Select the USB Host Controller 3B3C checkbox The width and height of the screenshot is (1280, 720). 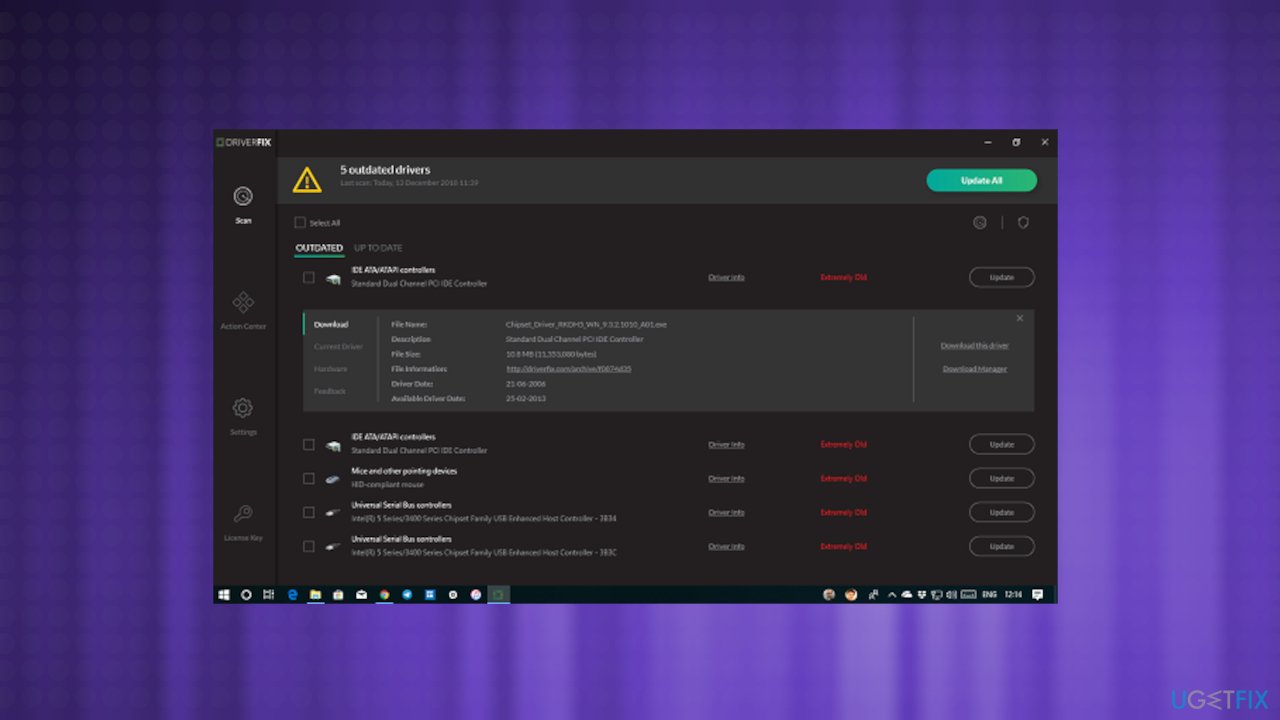pos(309,547)
